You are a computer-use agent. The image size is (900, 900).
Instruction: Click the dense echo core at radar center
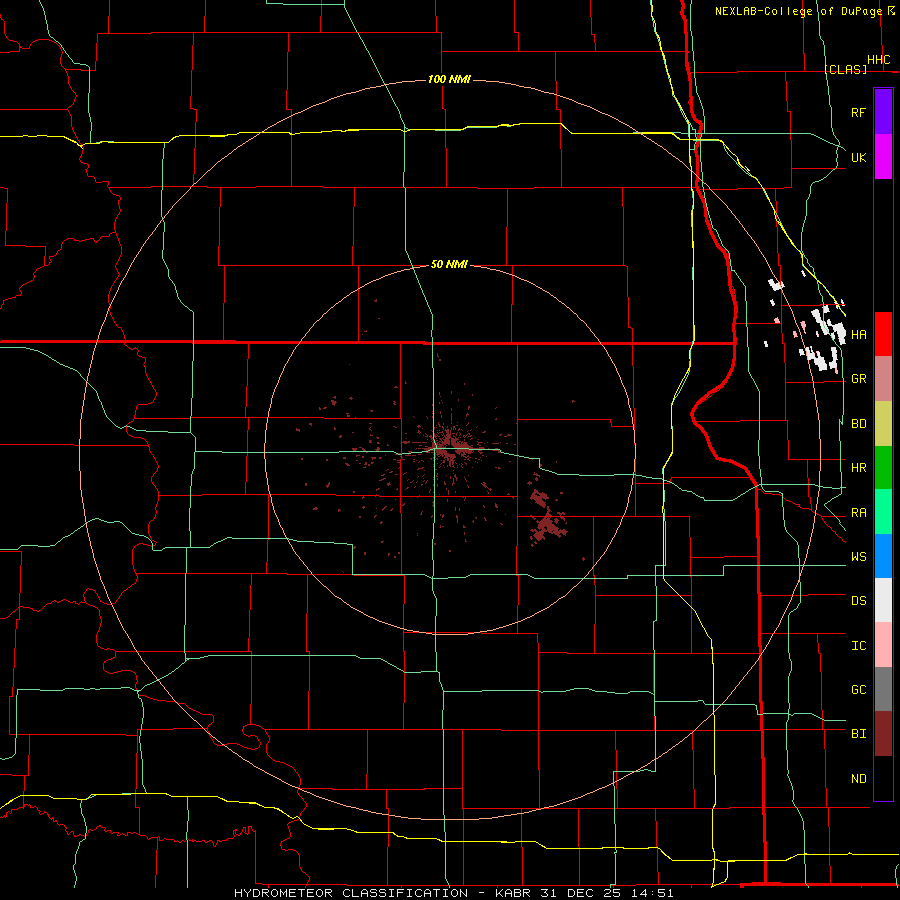coord(453,447)
